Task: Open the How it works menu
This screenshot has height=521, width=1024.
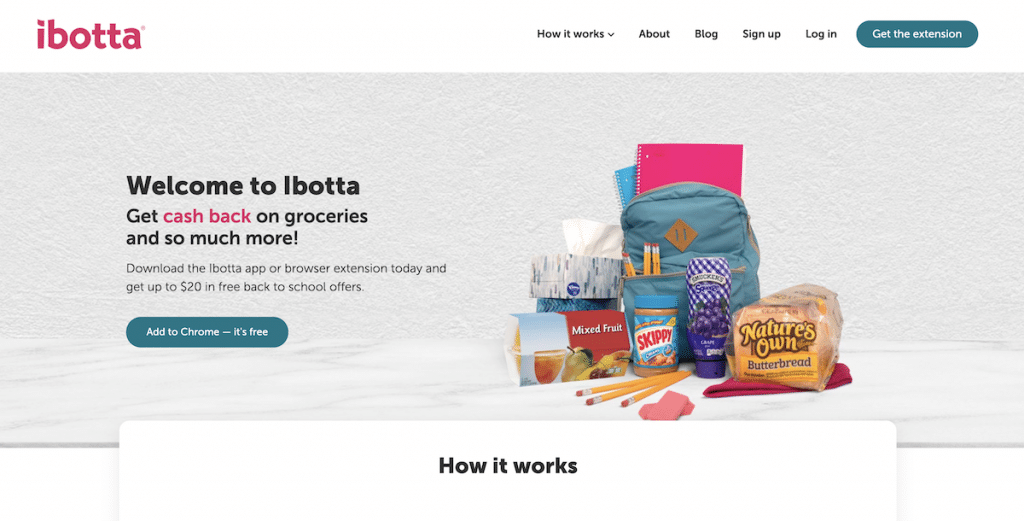Action: coord(575,34)
